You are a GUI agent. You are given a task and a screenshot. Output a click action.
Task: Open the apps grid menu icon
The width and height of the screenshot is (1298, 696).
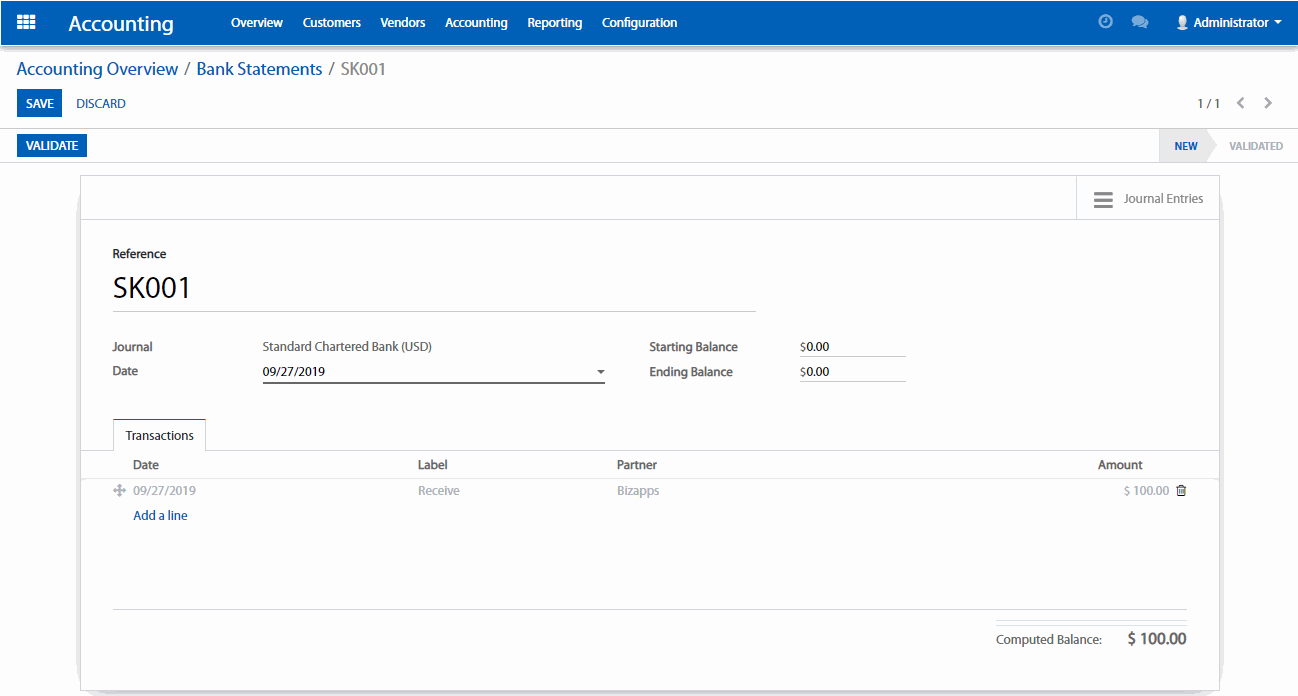point(26,22)
